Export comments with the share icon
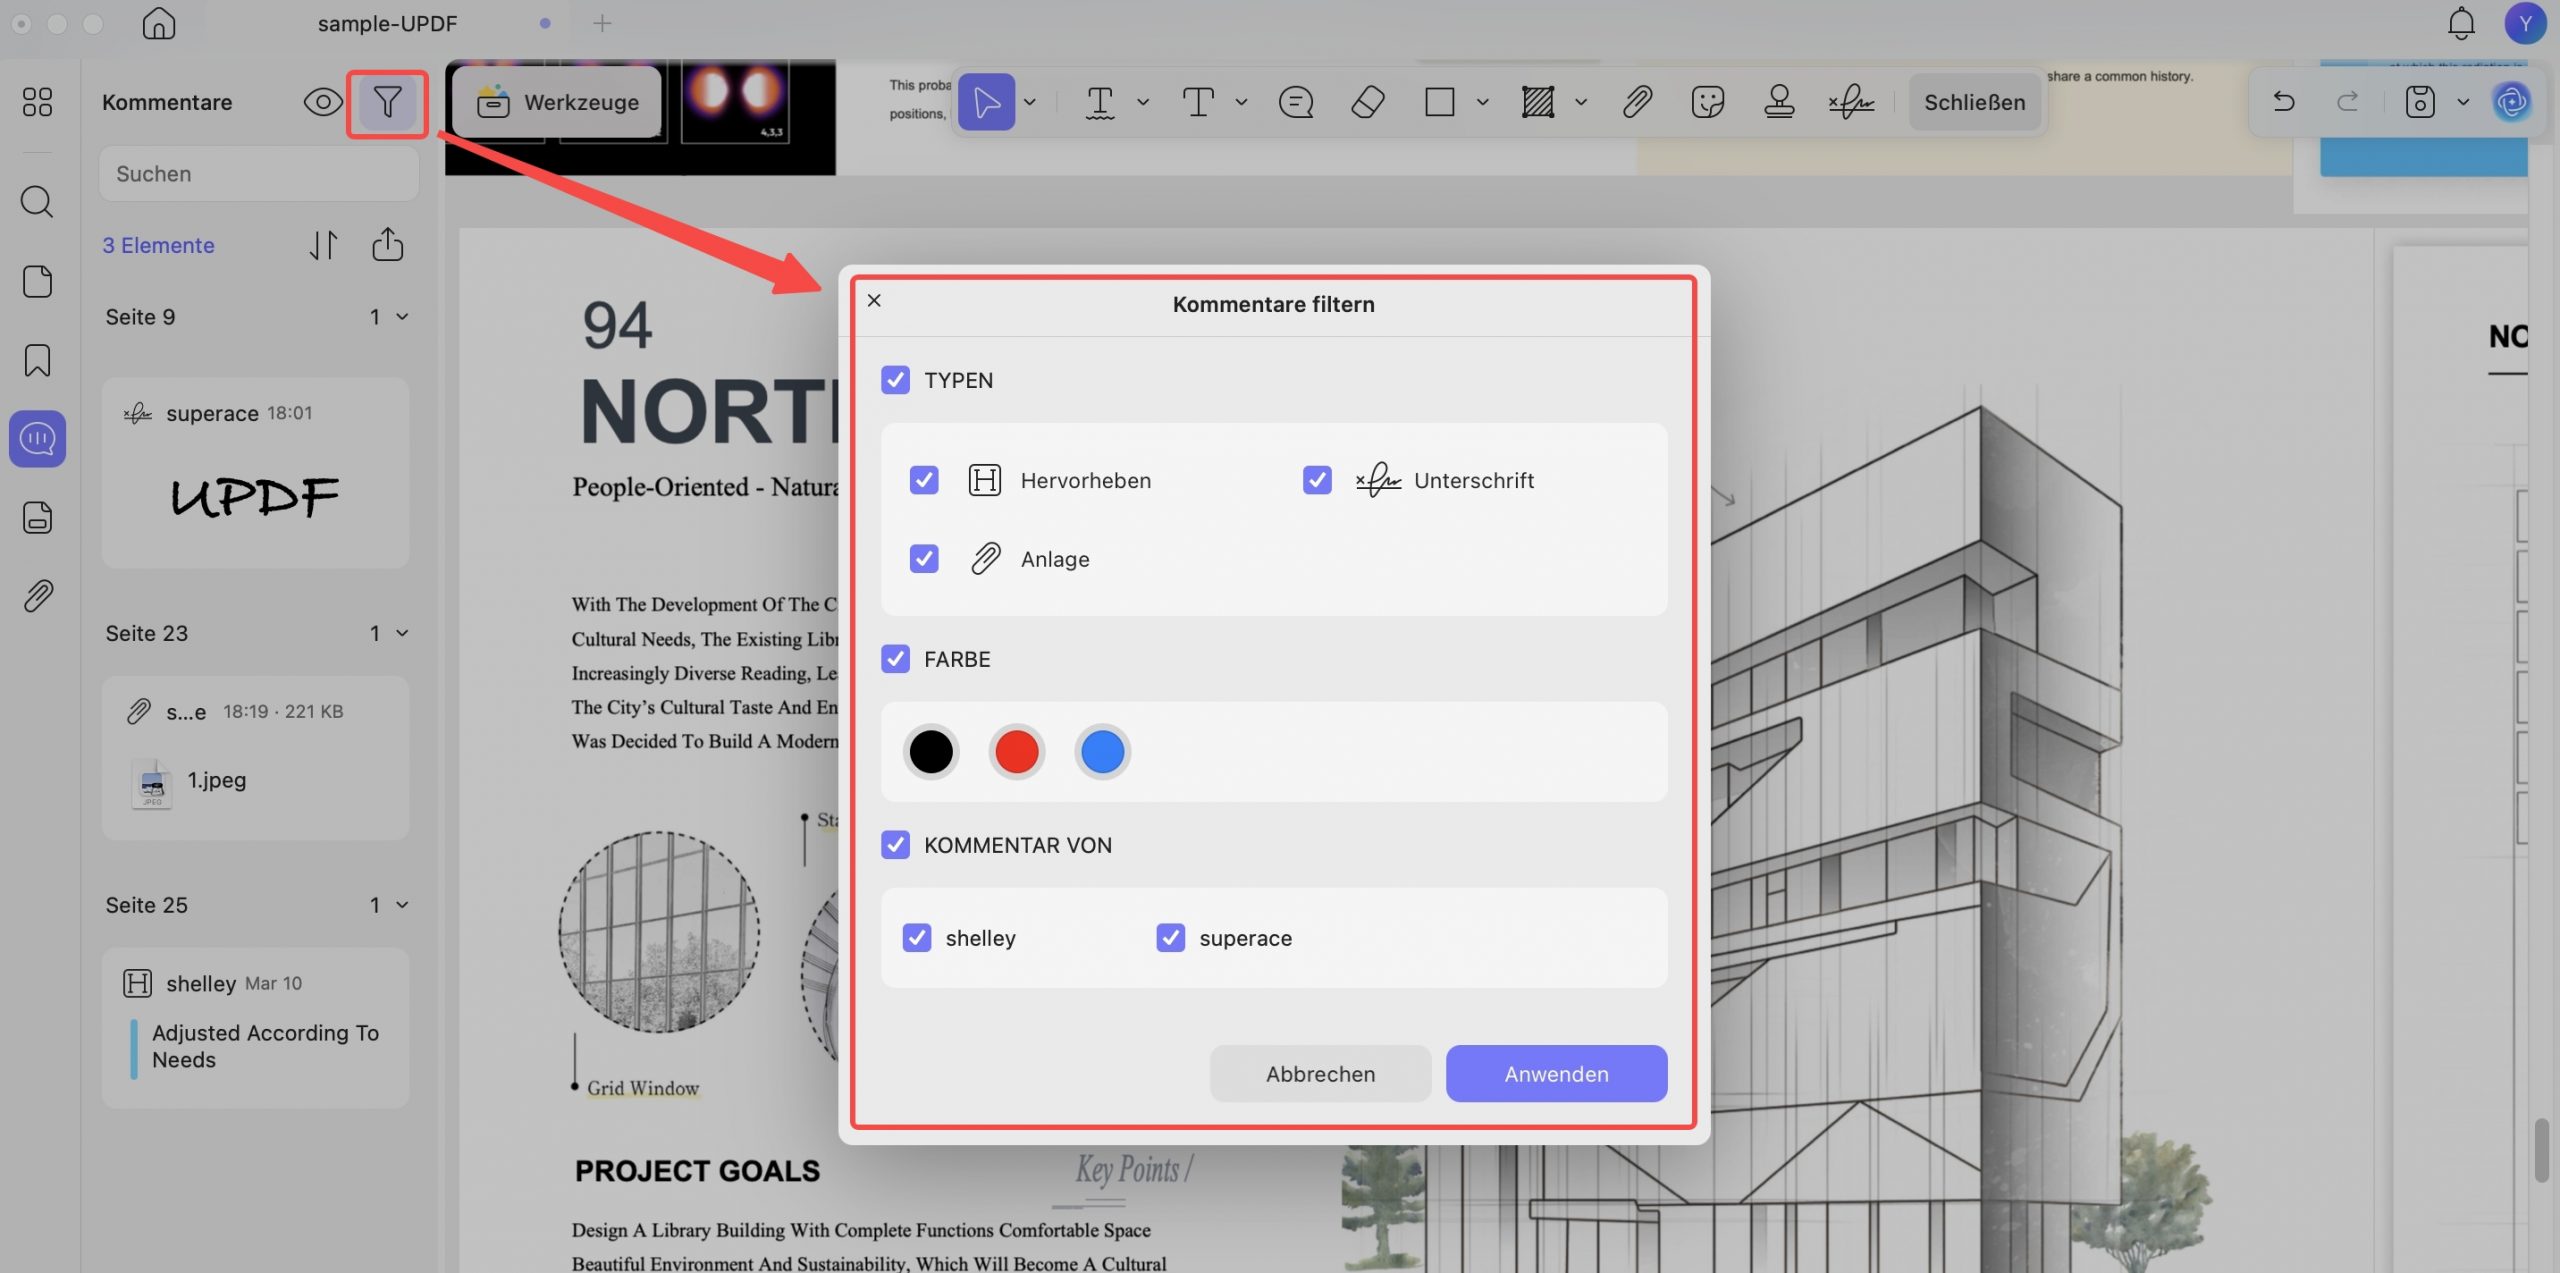2560x1273 pixels. (388, 244)
